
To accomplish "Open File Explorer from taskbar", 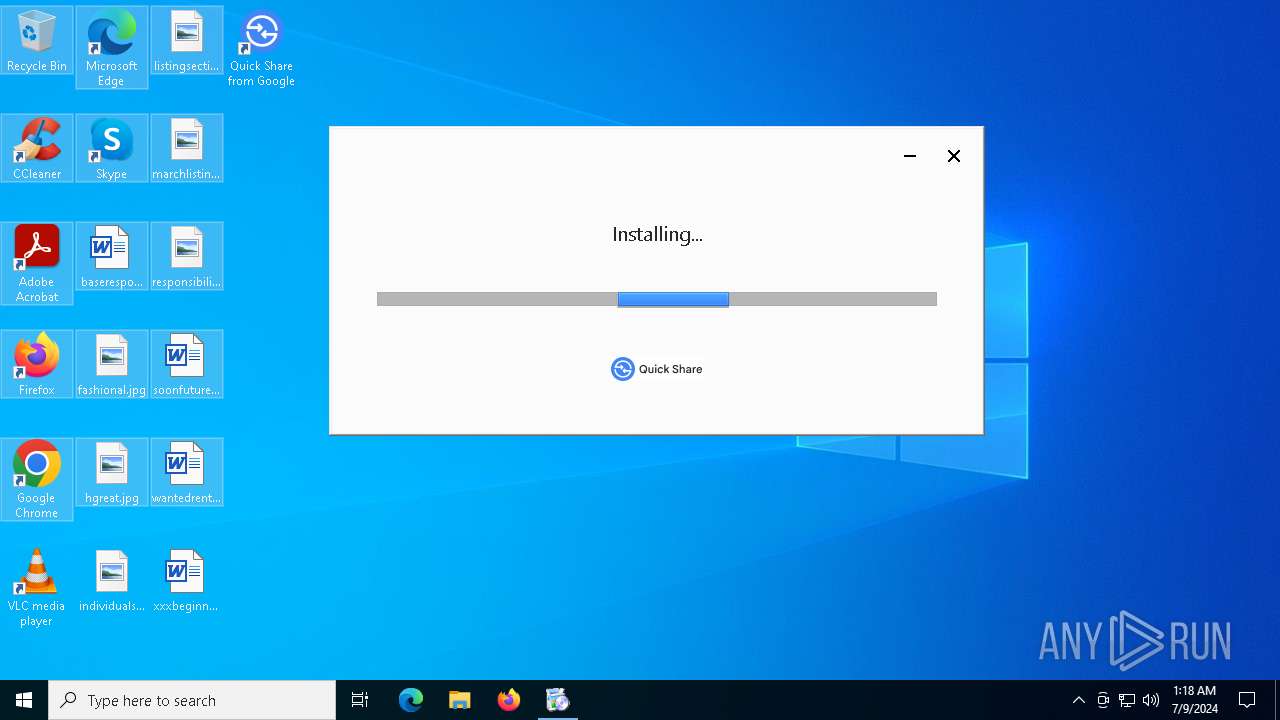I will 460,700.
